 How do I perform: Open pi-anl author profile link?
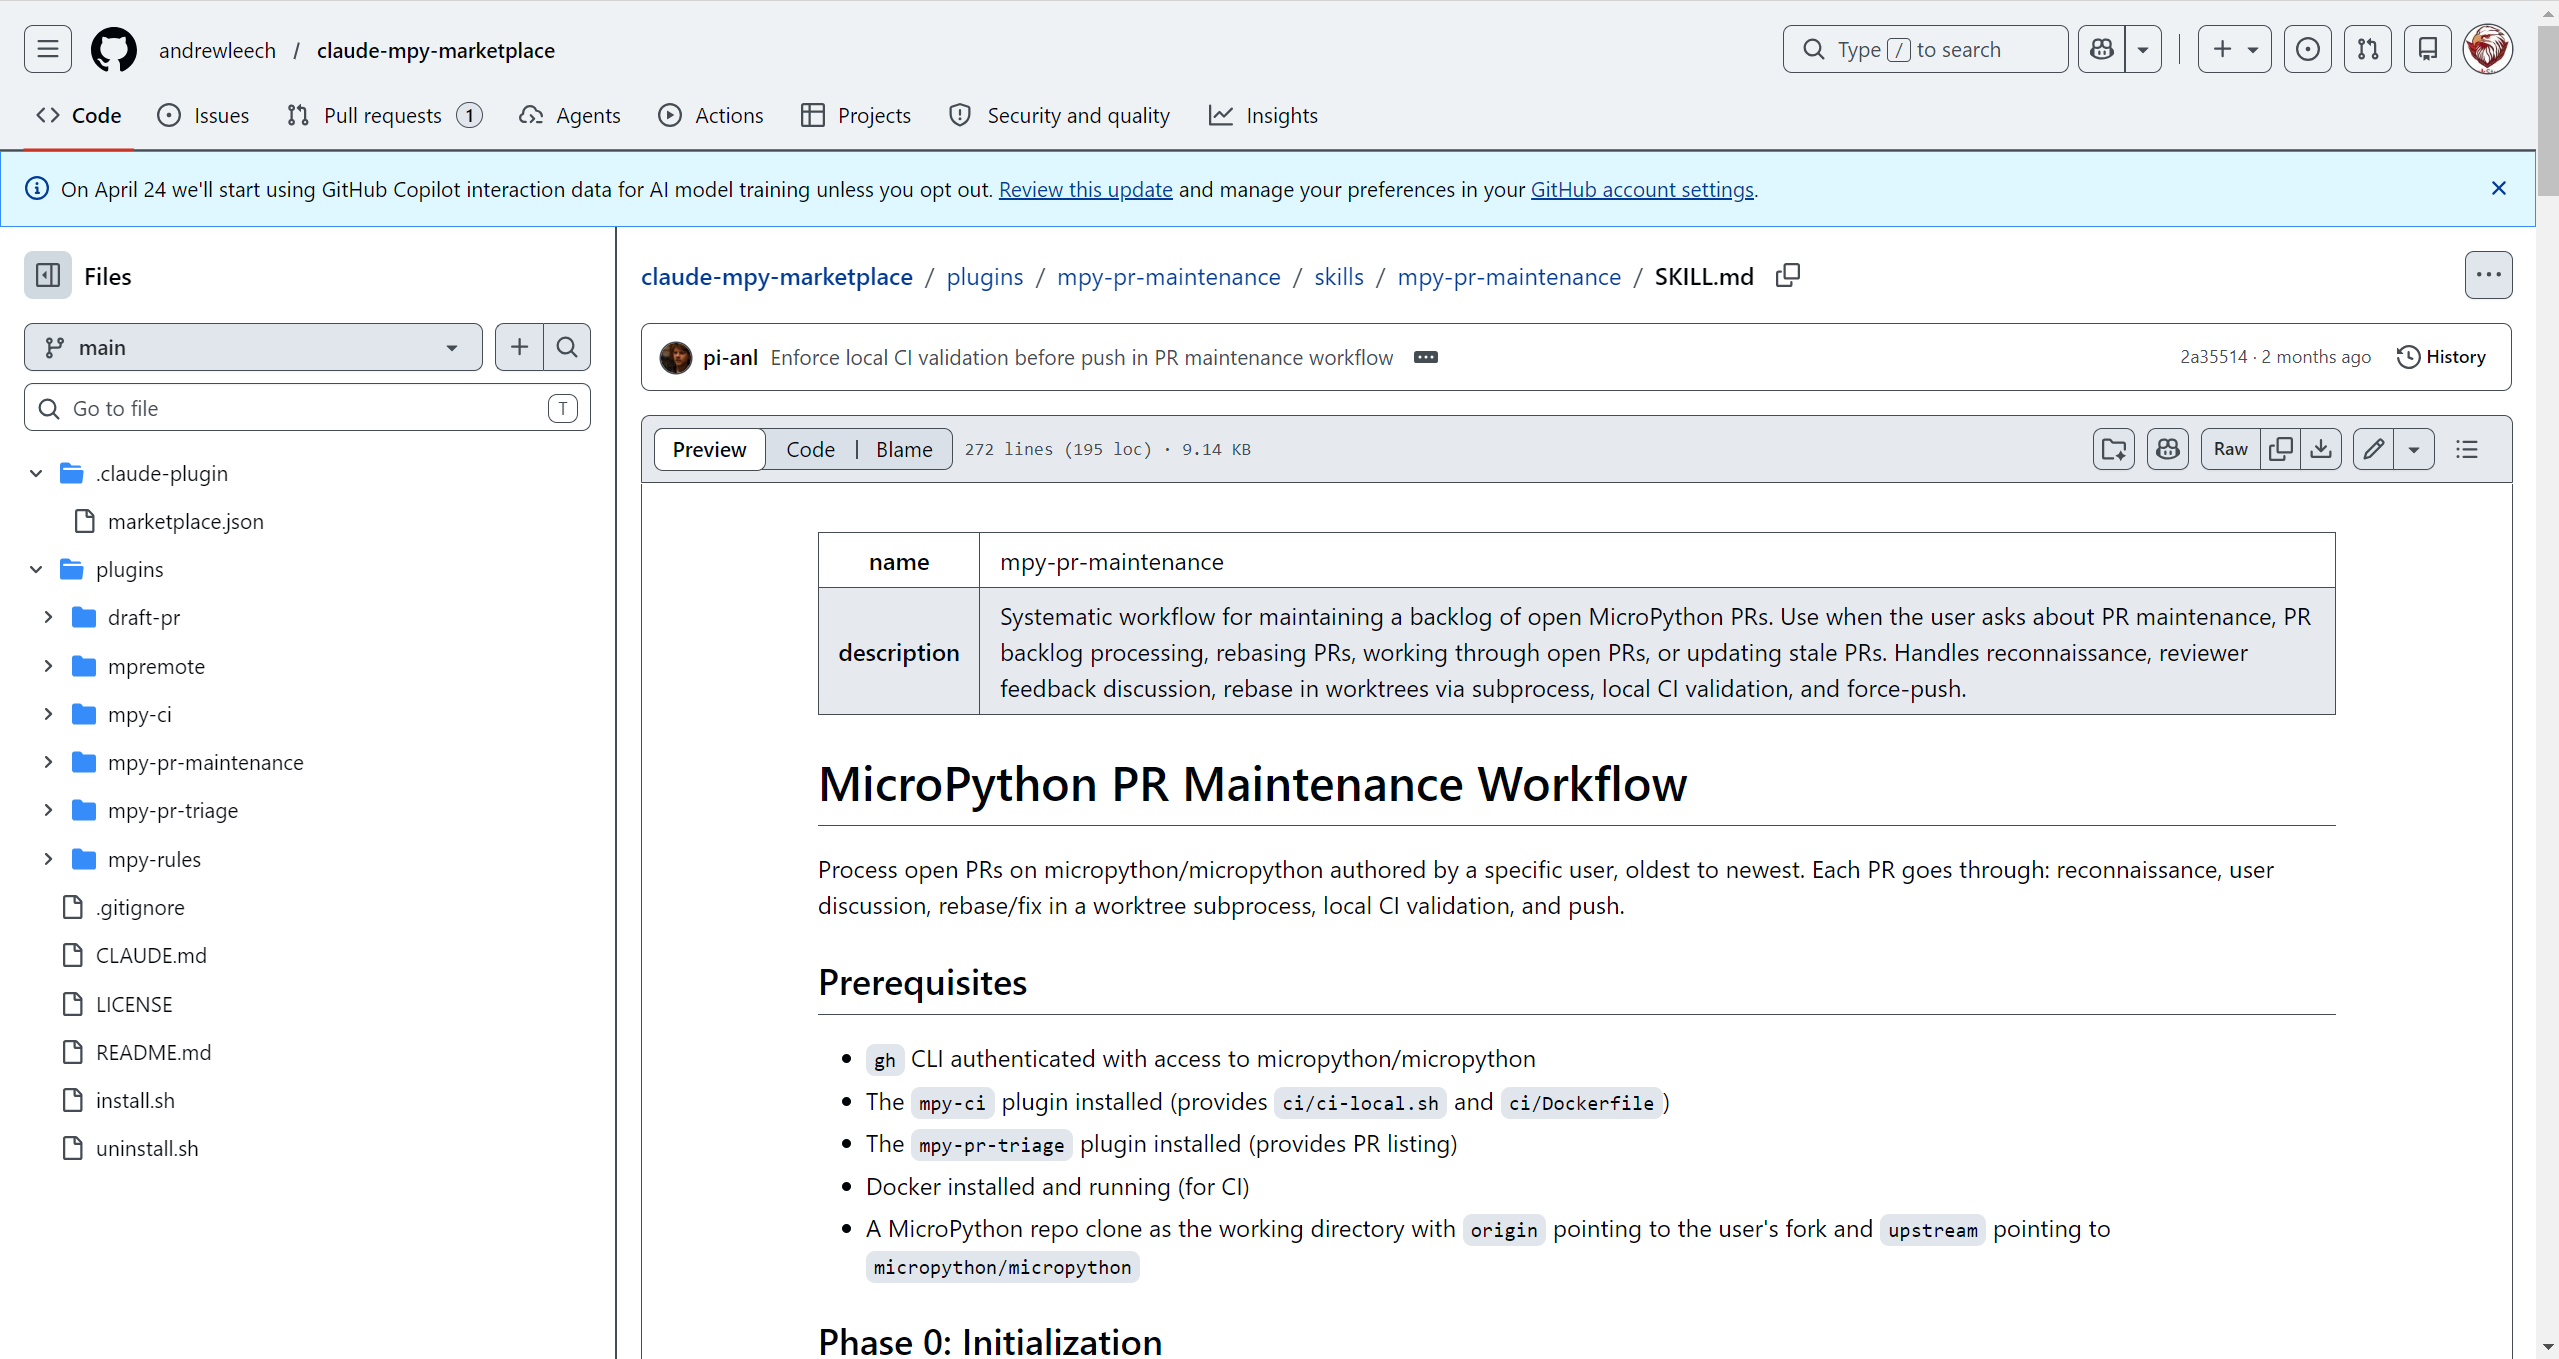(x=730, y=357)
